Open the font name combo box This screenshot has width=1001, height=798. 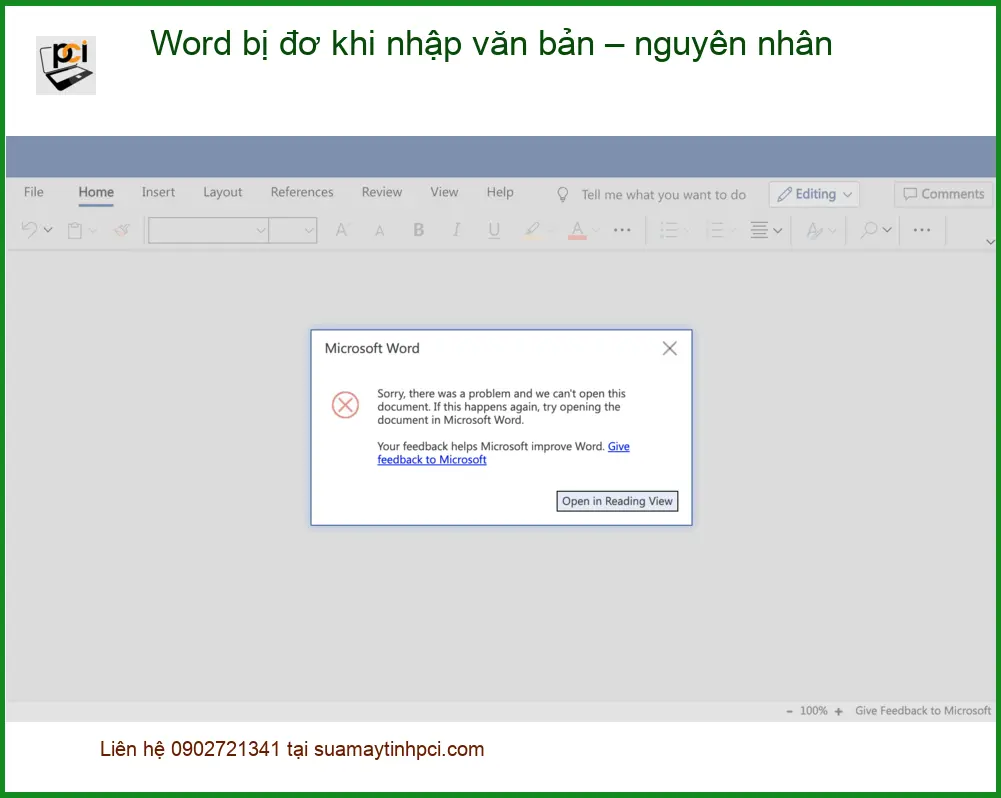208,230
